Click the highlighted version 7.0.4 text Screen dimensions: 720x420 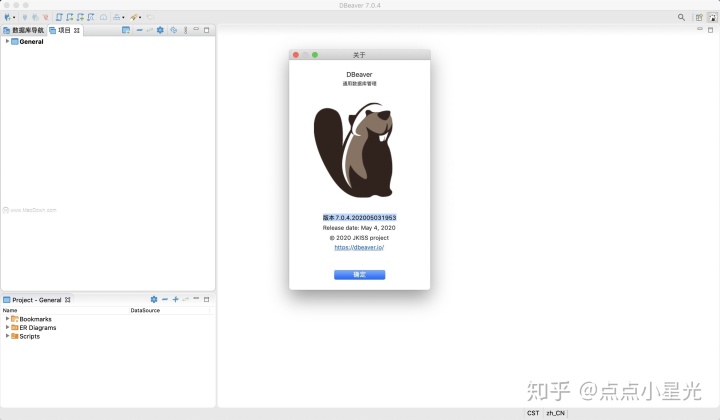(359, 218)
